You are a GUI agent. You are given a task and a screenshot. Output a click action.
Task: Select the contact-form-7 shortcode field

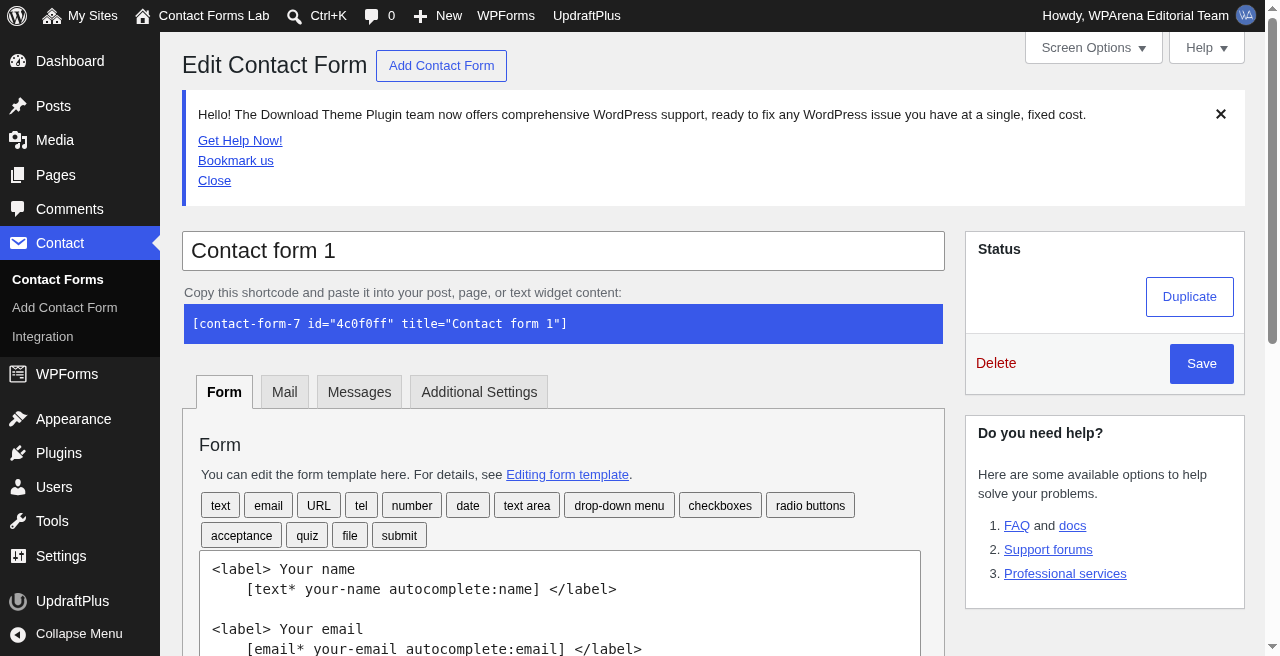[x=563, y=324]
